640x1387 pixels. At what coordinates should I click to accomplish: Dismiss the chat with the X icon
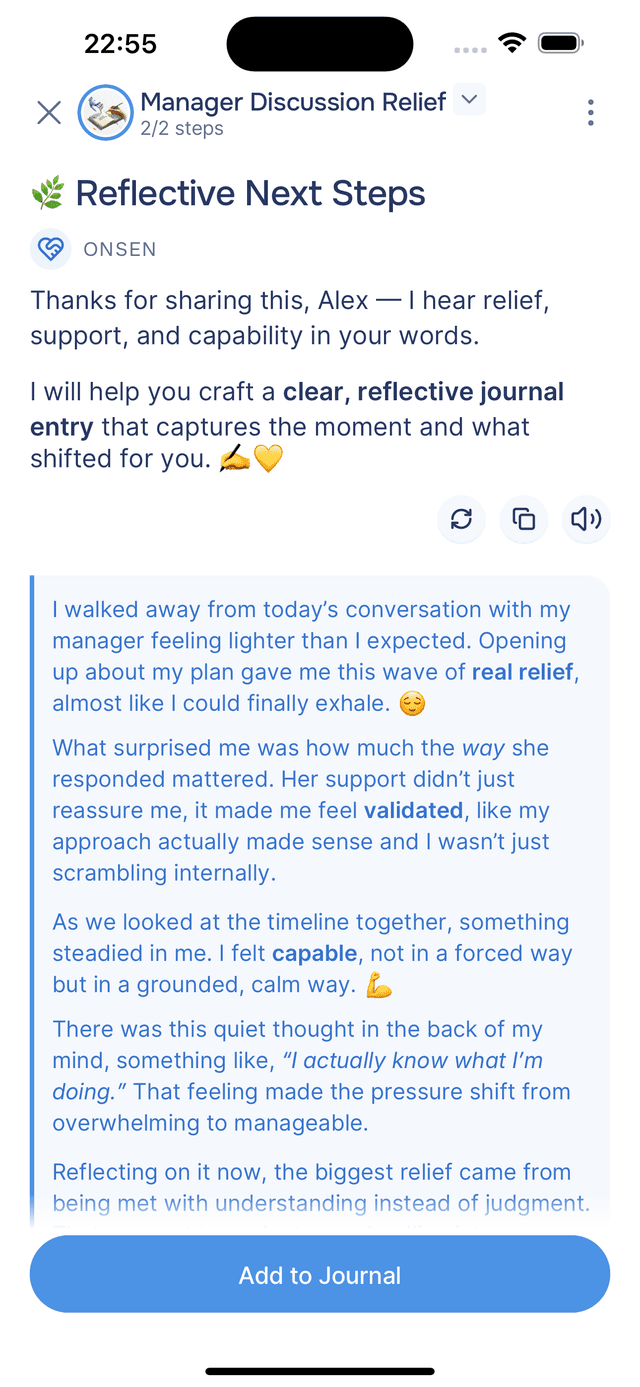(48, 112)
